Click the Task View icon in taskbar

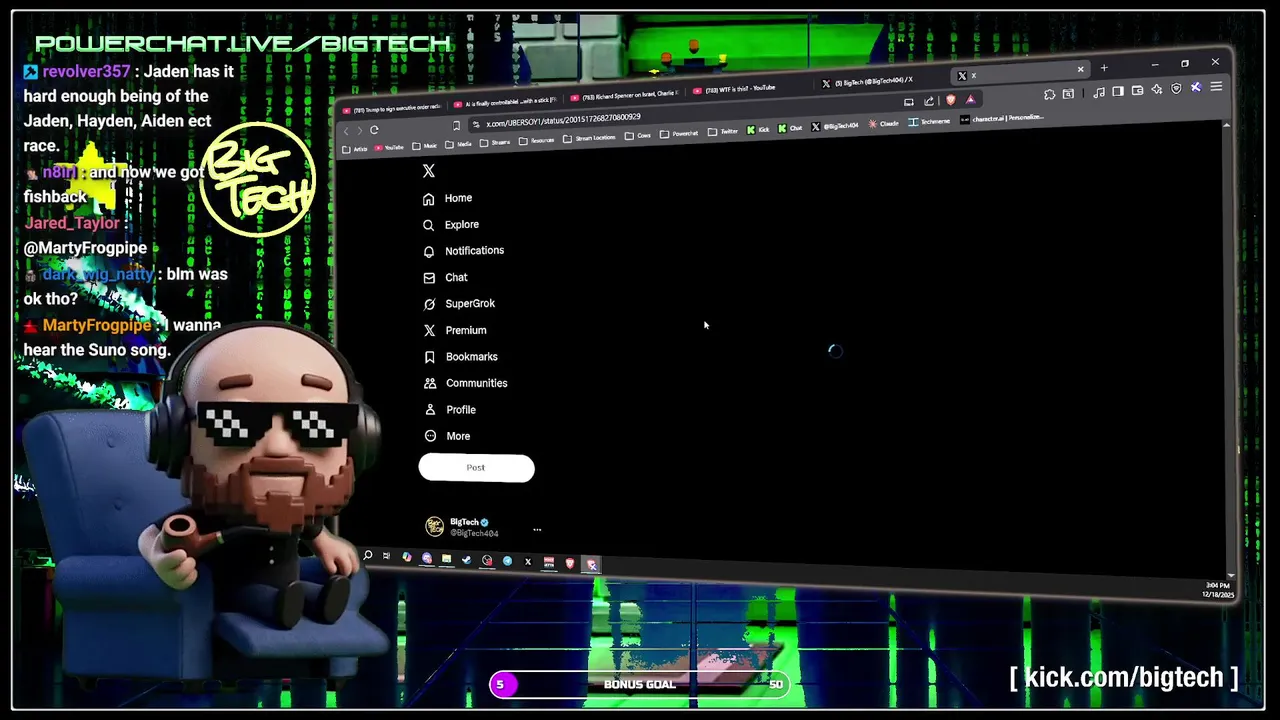(x=386, y=556)
